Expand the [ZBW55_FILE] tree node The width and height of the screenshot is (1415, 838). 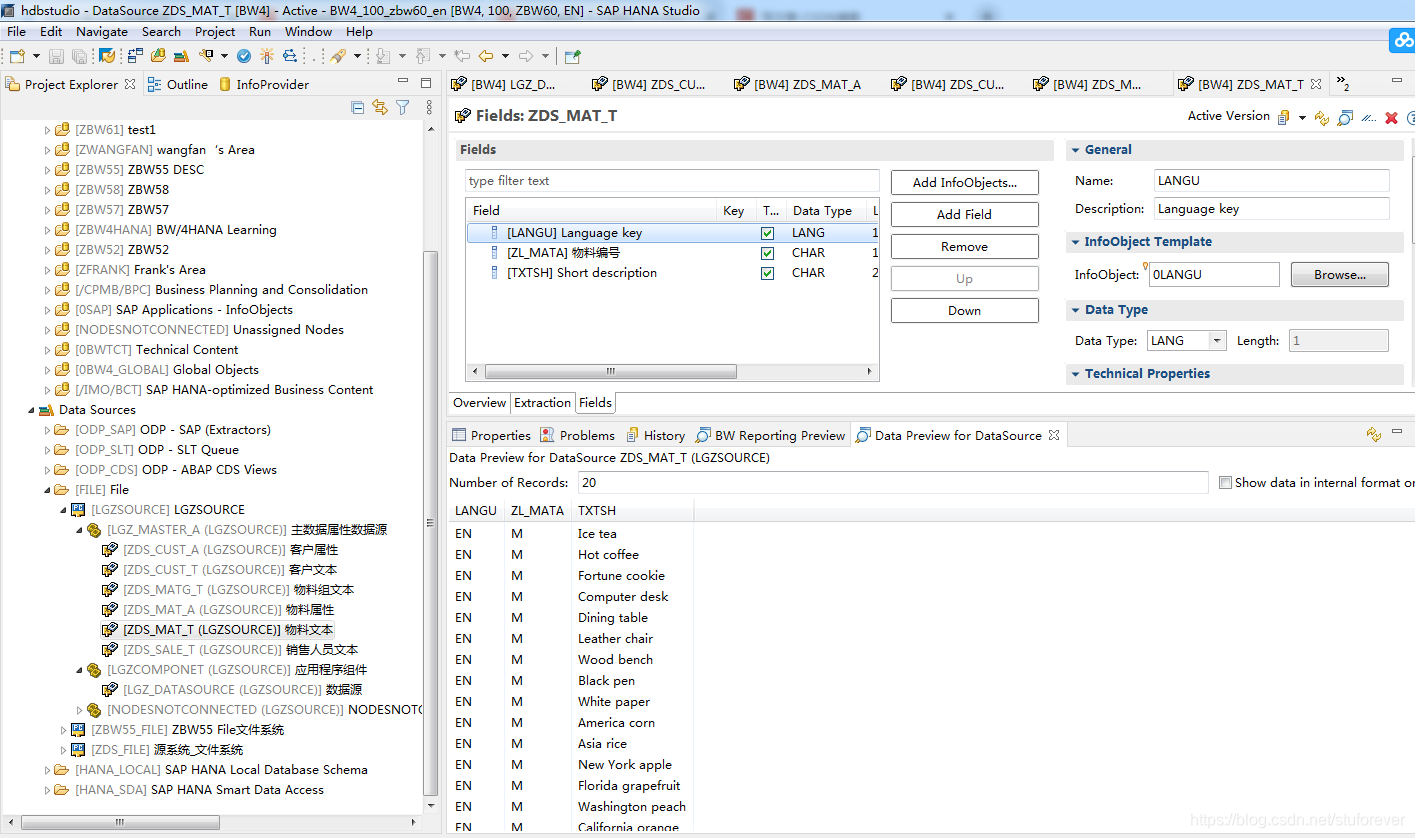[63, 730]
